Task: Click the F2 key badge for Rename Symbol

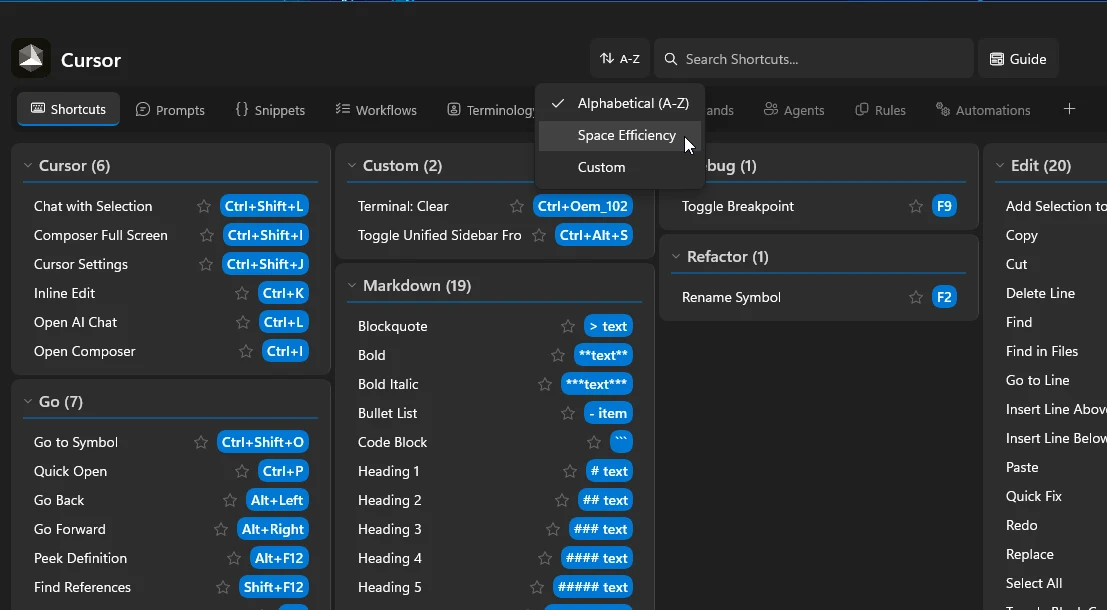Action: [x=944, y=297]
